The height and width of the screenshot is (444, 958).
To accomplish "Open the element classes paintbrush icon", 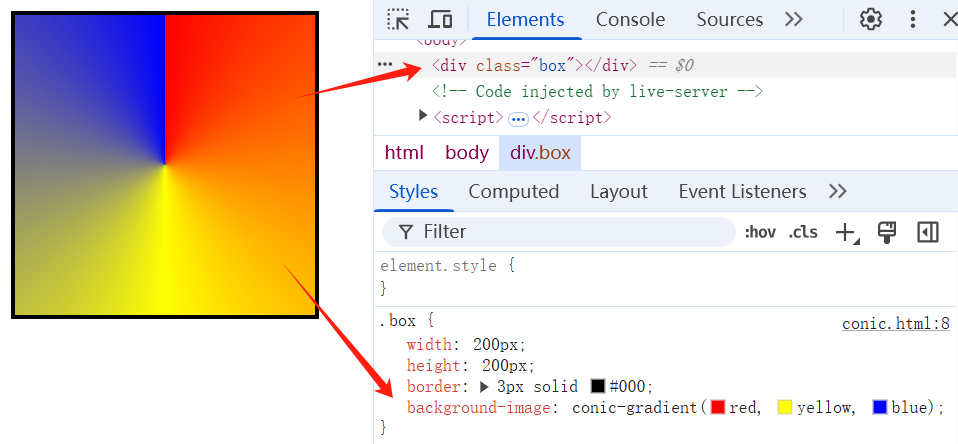I will (x=886, y=232).
